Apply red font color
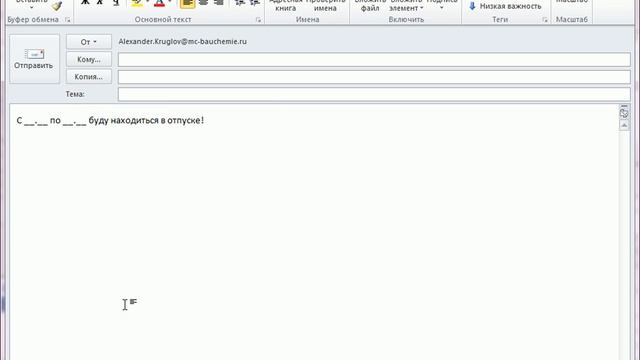Image resolution: width=640 pixels, height=360 pixels. click(160, 3)
